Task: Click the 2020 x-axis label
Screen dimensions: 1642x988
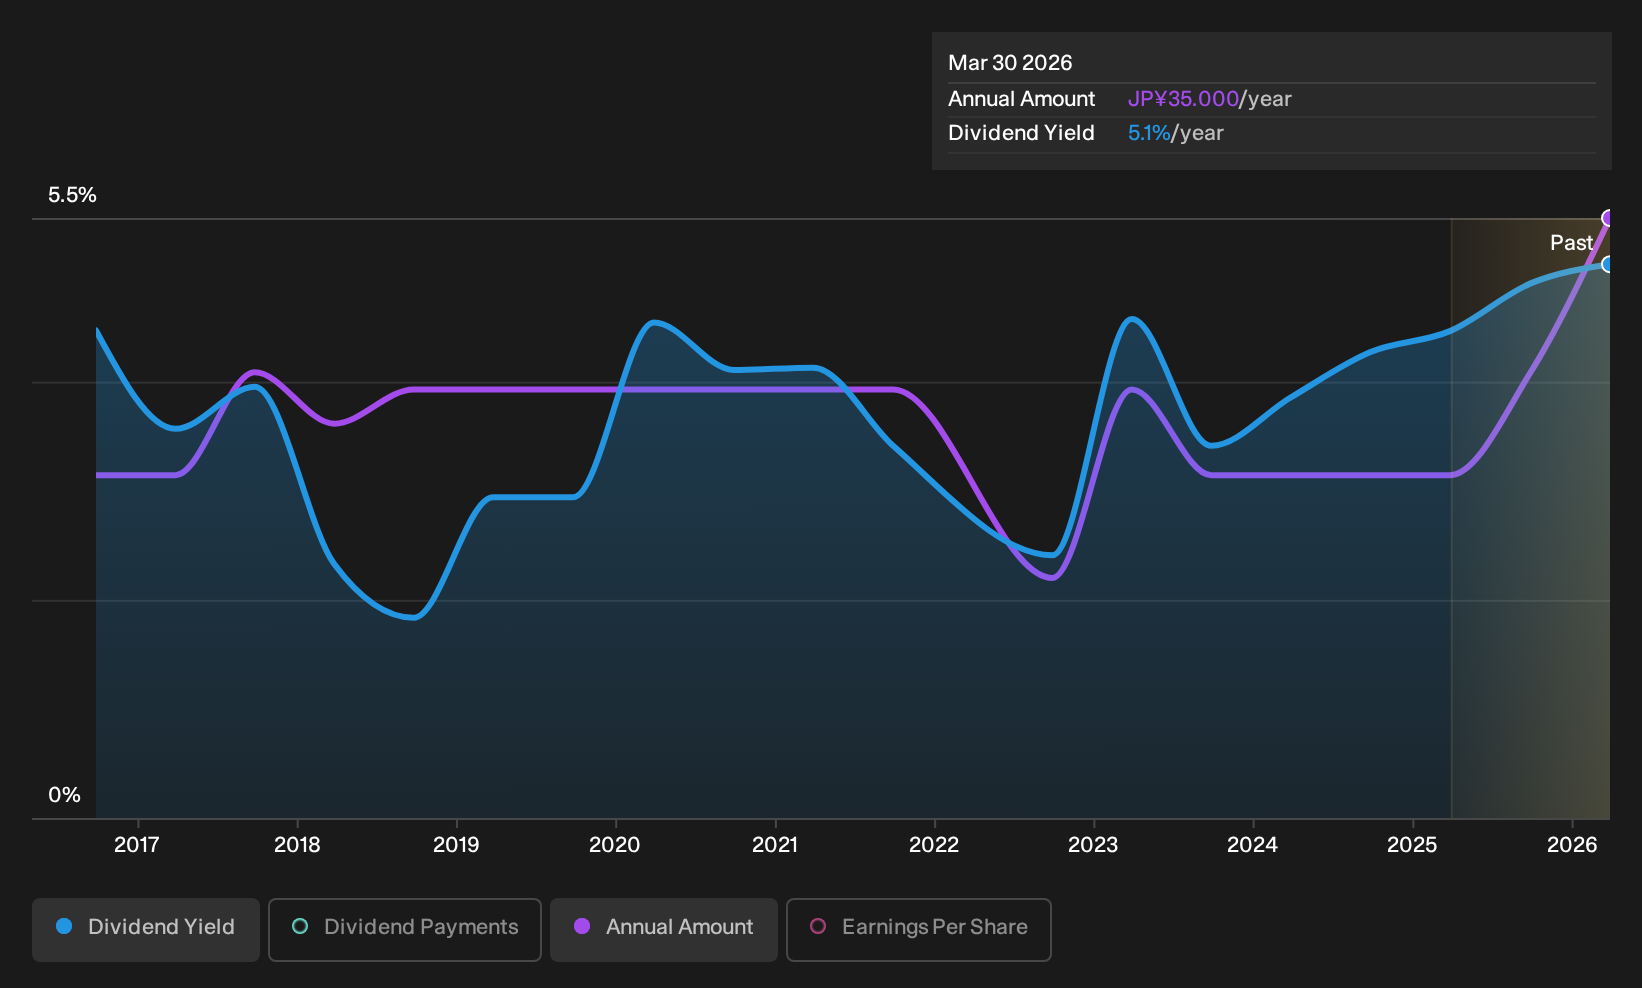Action: click(615, 845)
